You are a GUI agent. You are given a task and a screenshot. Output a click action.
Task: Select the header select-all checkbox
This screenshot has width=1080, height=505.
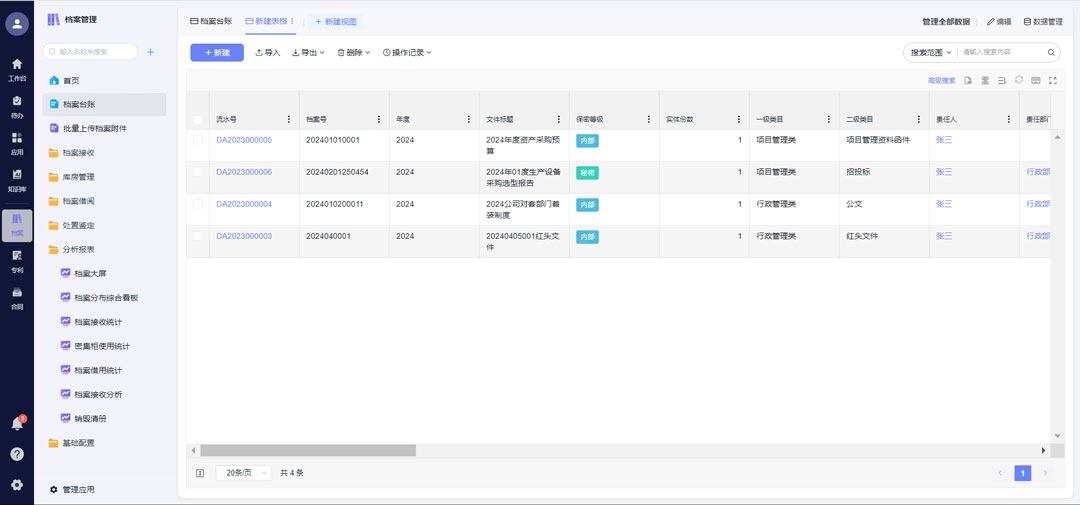click(x=198, y=119)
